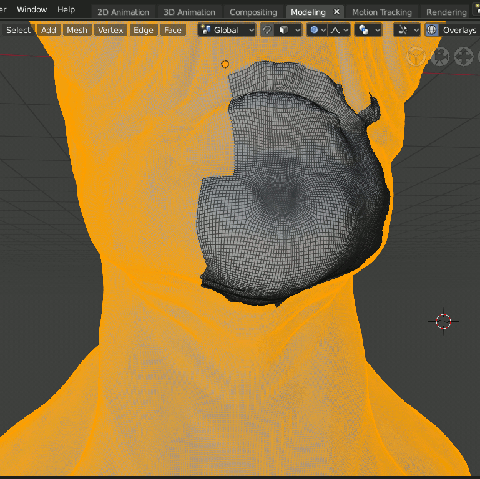The height and width of the screenshot is (479, 480).
Task: Click the snap element cube icon
Action: coord(284,30)
